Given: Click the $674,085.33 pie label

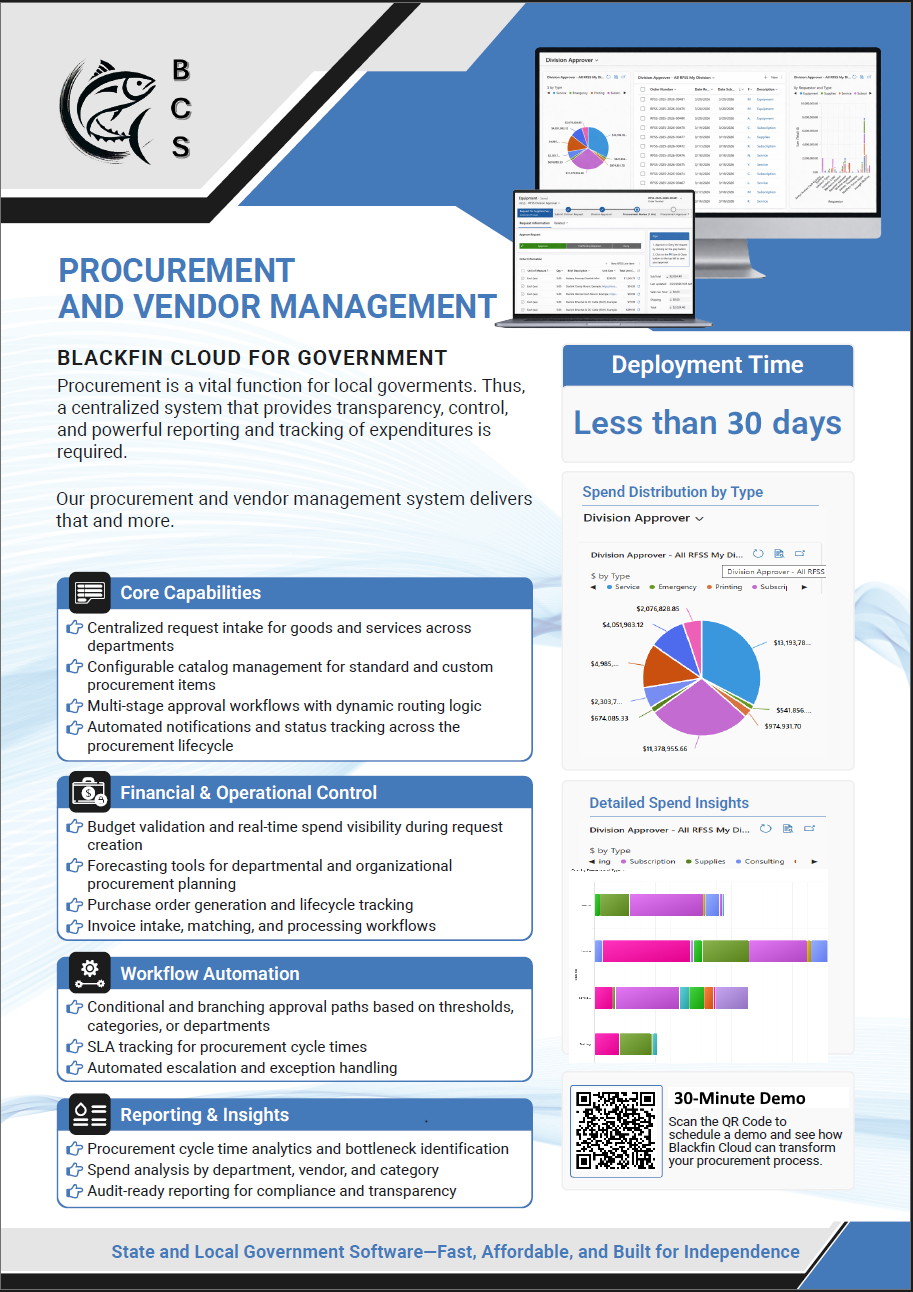Looking at the screenshot, I should click(x=609, y=718).
